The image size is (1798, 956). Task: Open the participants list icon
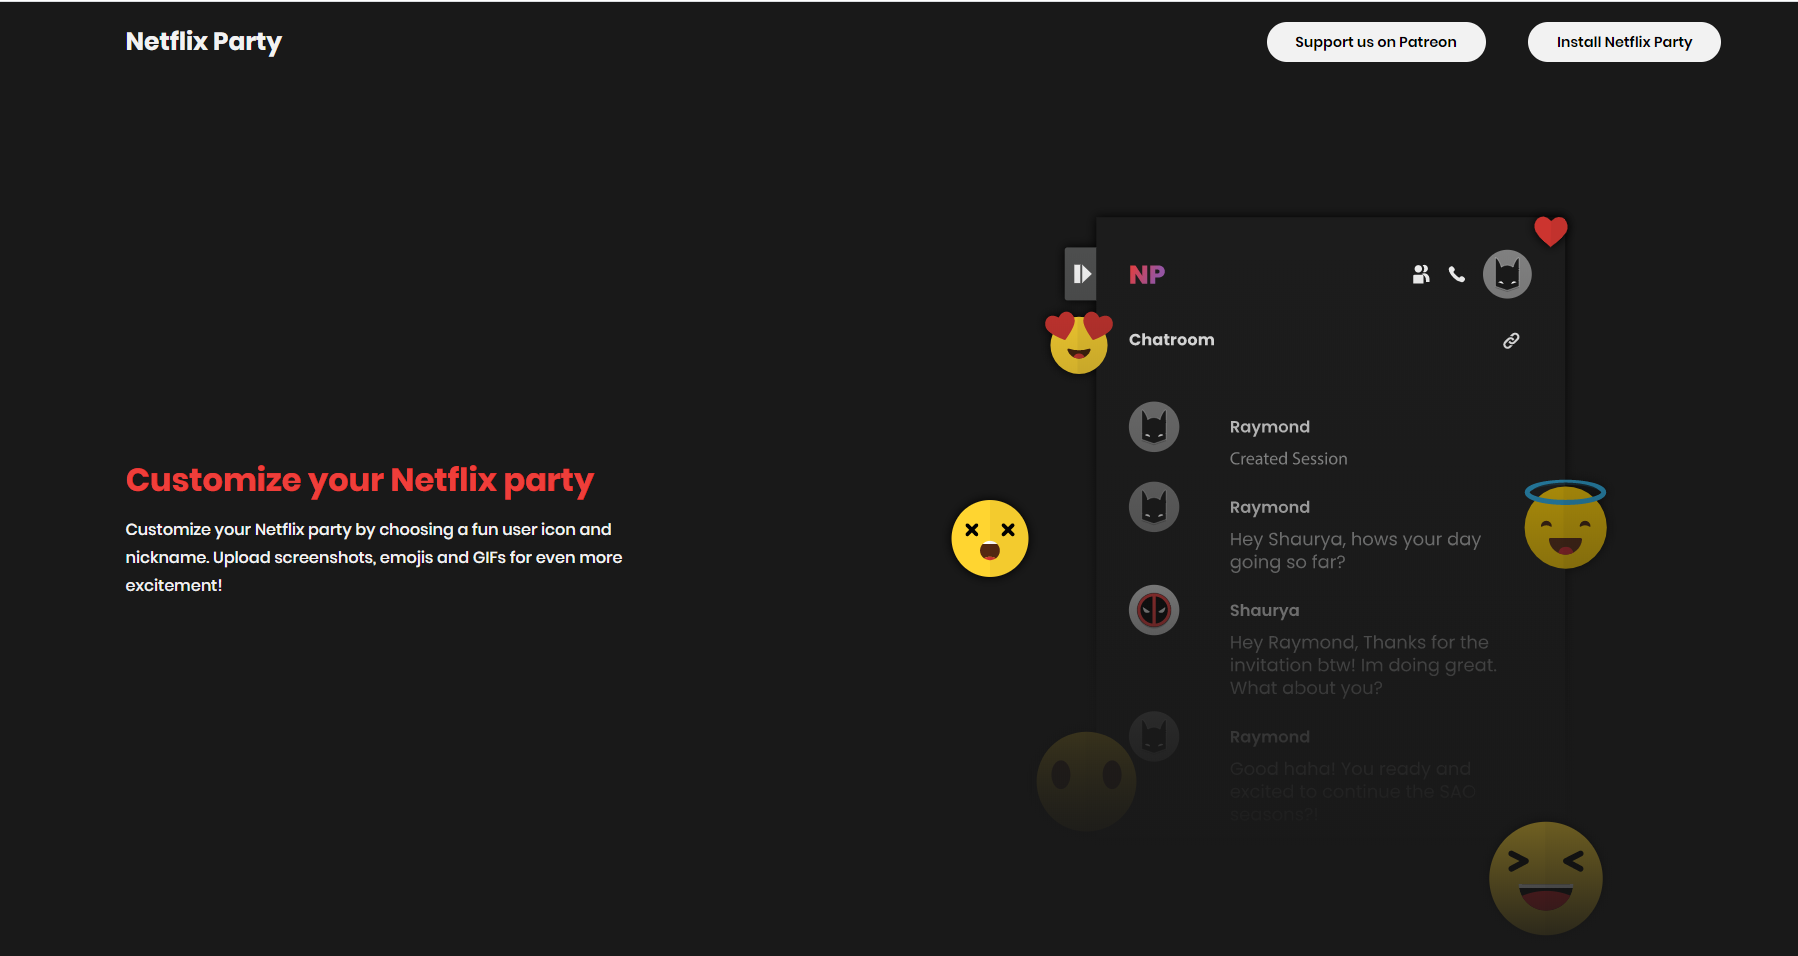click(1421, 274)
